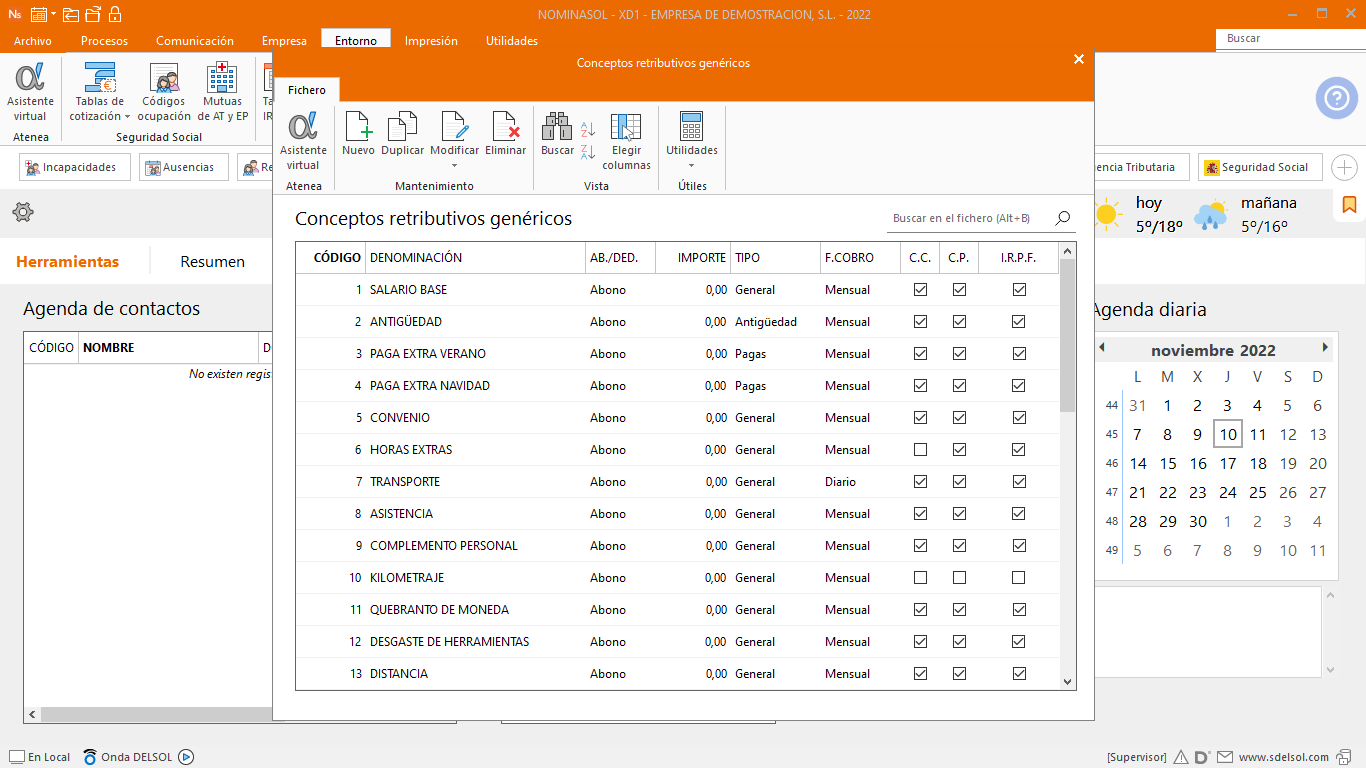Click the help question mark icon
1366x768 pixels.
pos(1336,98)
